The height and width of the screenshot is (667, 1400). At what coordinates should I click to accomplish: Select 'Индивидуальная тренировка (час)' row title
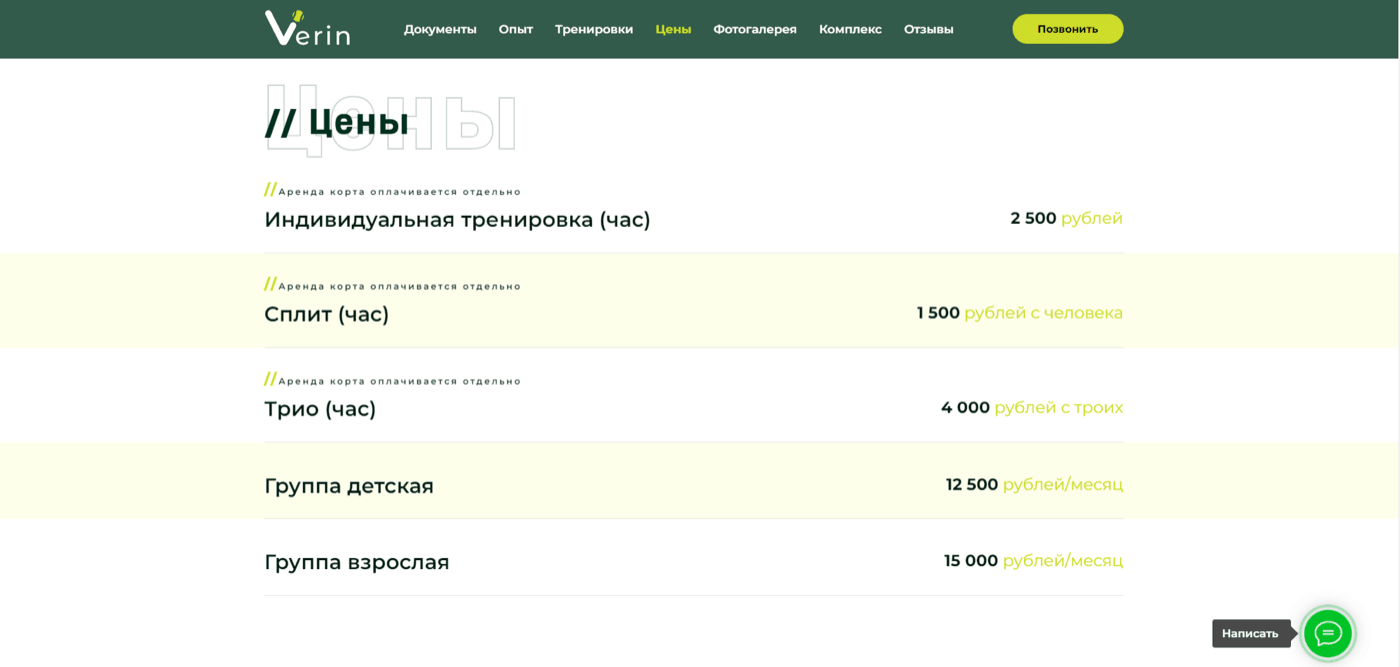(457, 219)
